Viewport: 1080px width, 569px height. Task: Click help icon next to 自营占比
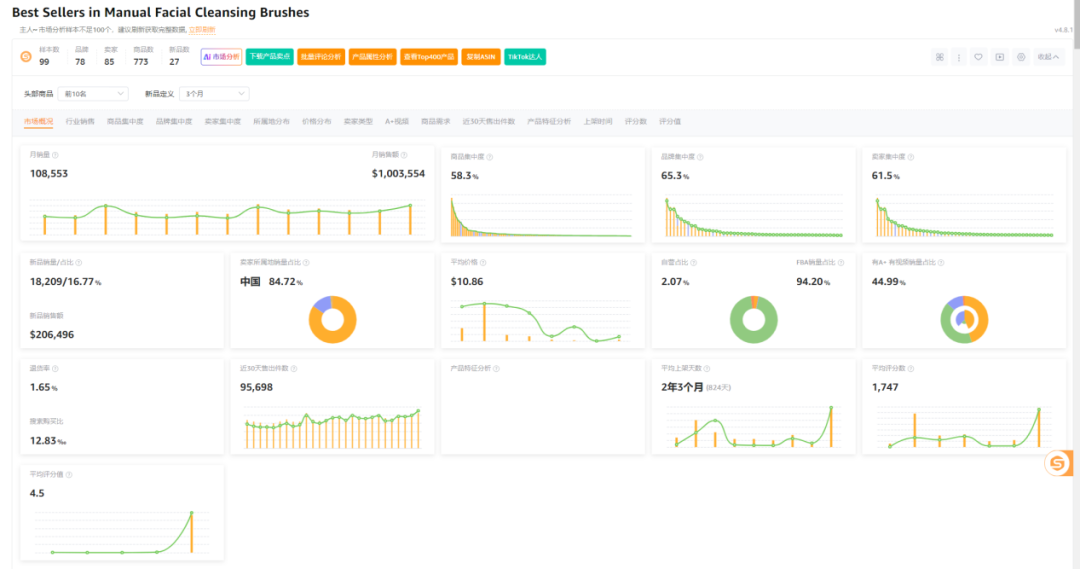694,262
